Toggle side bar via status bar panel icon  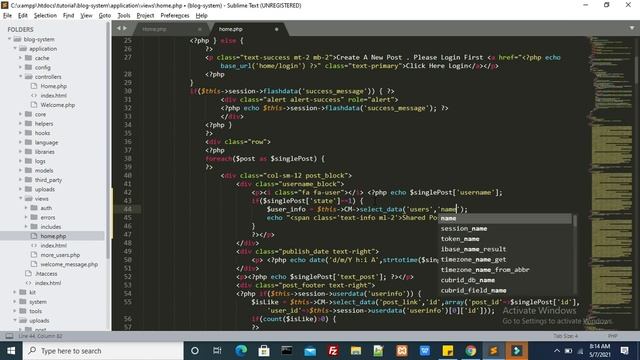point(9,336)
